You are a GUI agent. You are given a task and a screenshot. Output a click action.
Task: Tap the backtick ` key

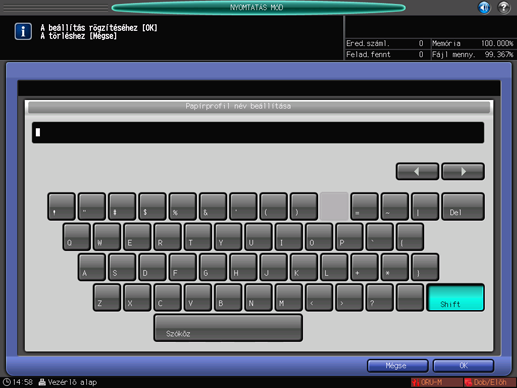[380, 237]
